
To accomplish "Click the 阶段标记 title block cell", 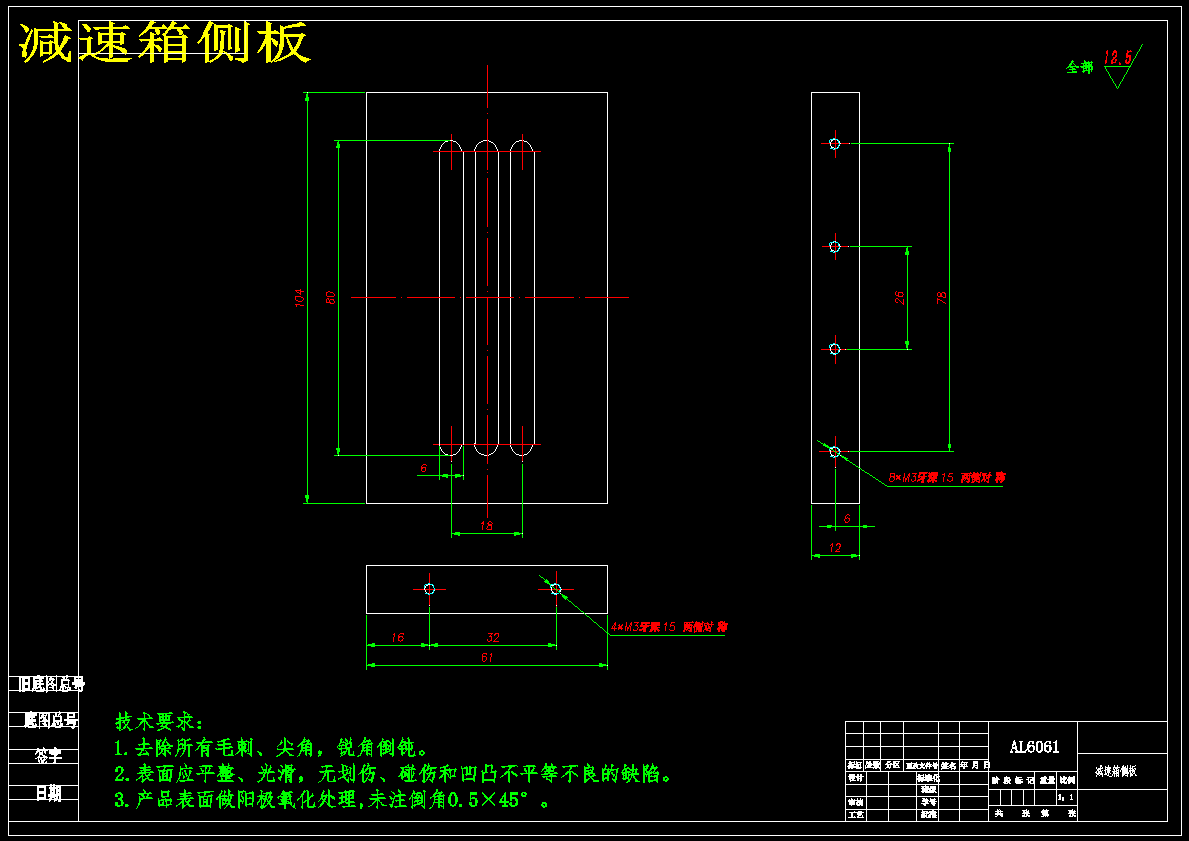I will (1012, 780).
